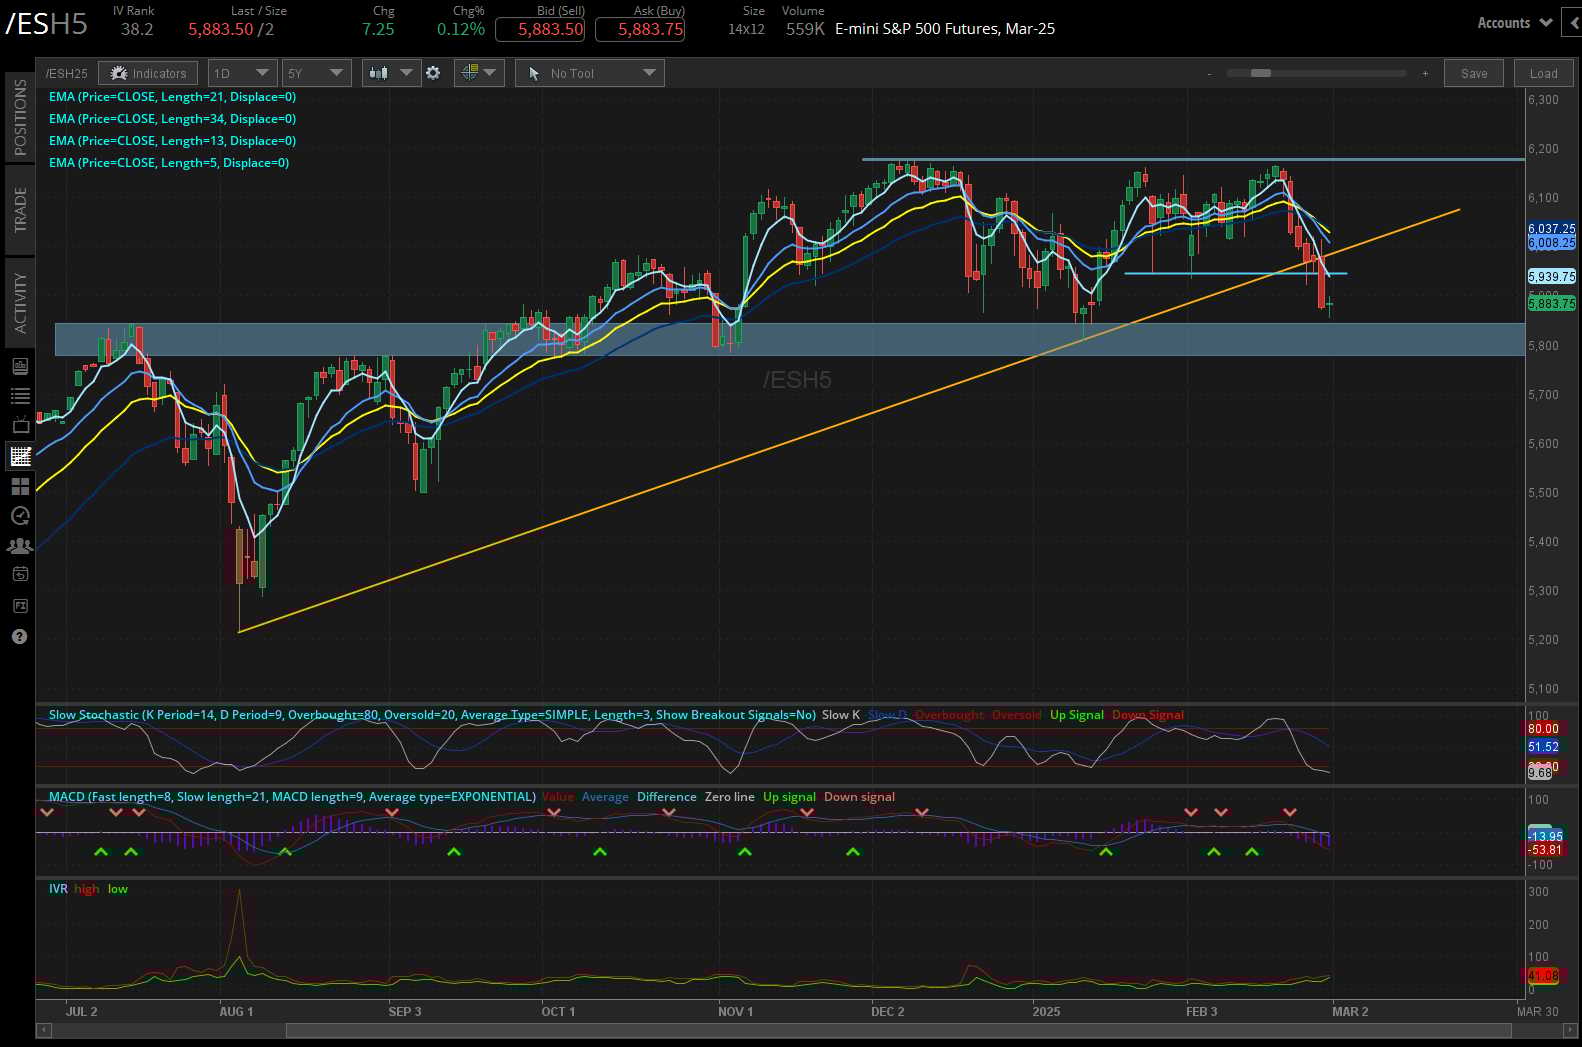Click the Up Signal stochastic legend label

click(x=1076, y=715)
